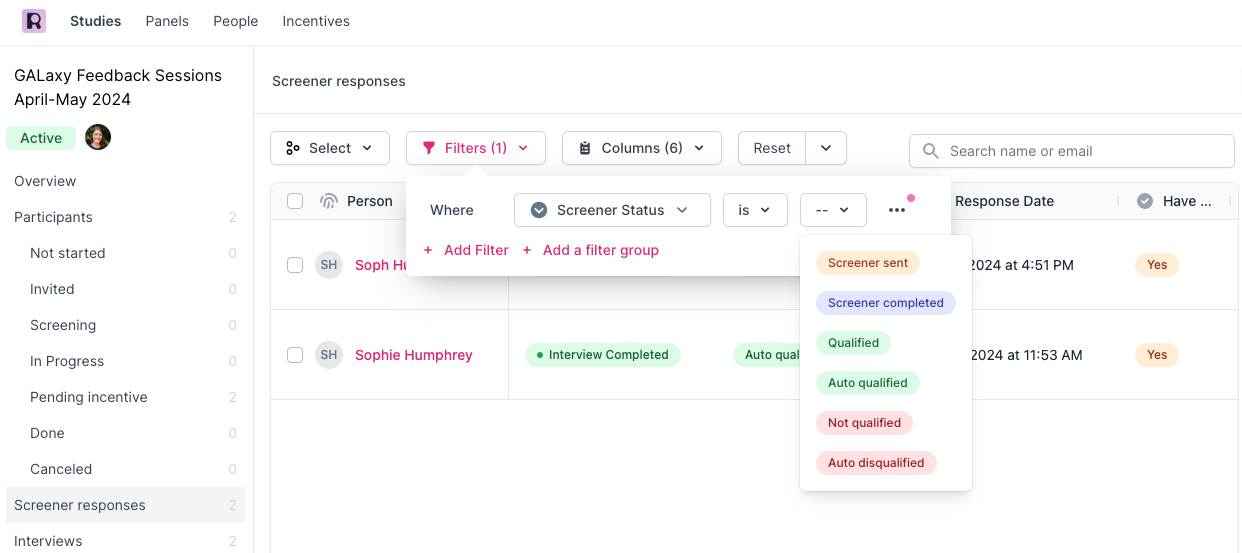Screen dimensions: 1242x553
Task: Click the search magnifier icon
Action: coord(931,151)
